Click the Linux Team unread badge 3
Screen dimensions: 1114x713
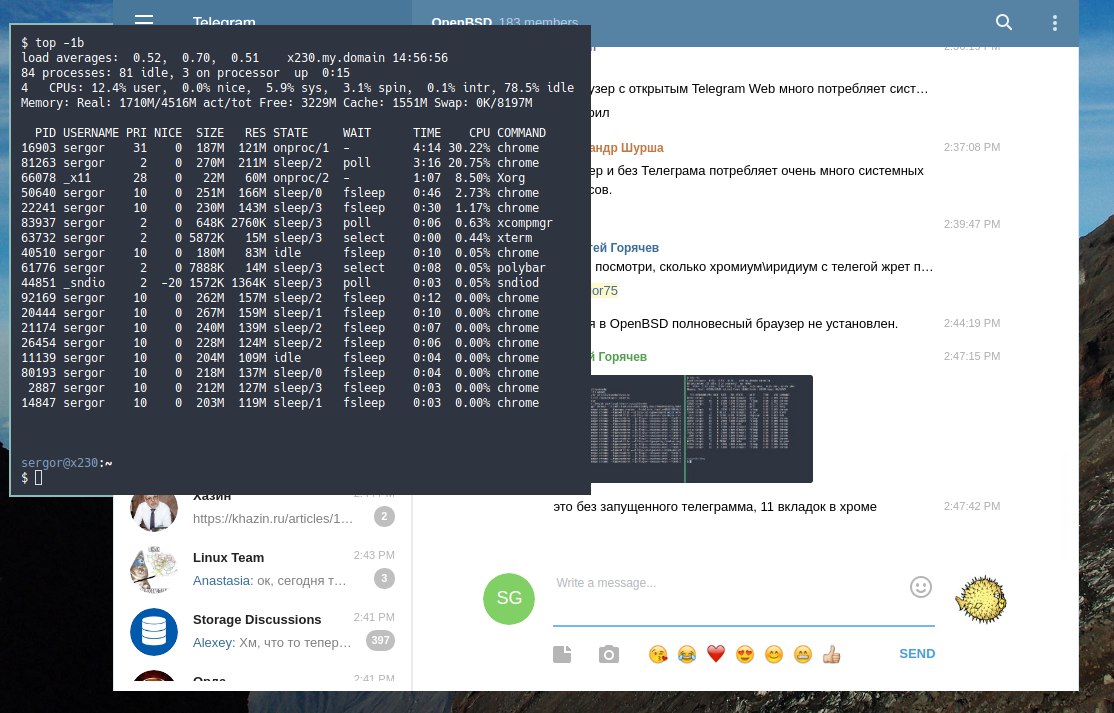(384, 579)
